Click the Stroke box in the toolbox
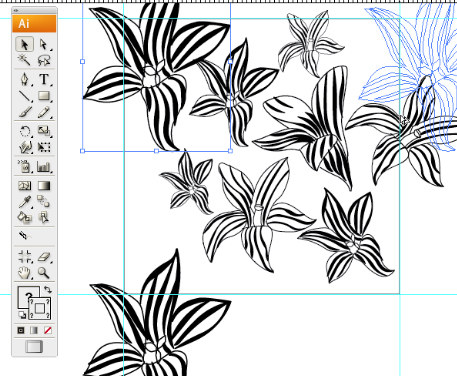 point(40,308)
